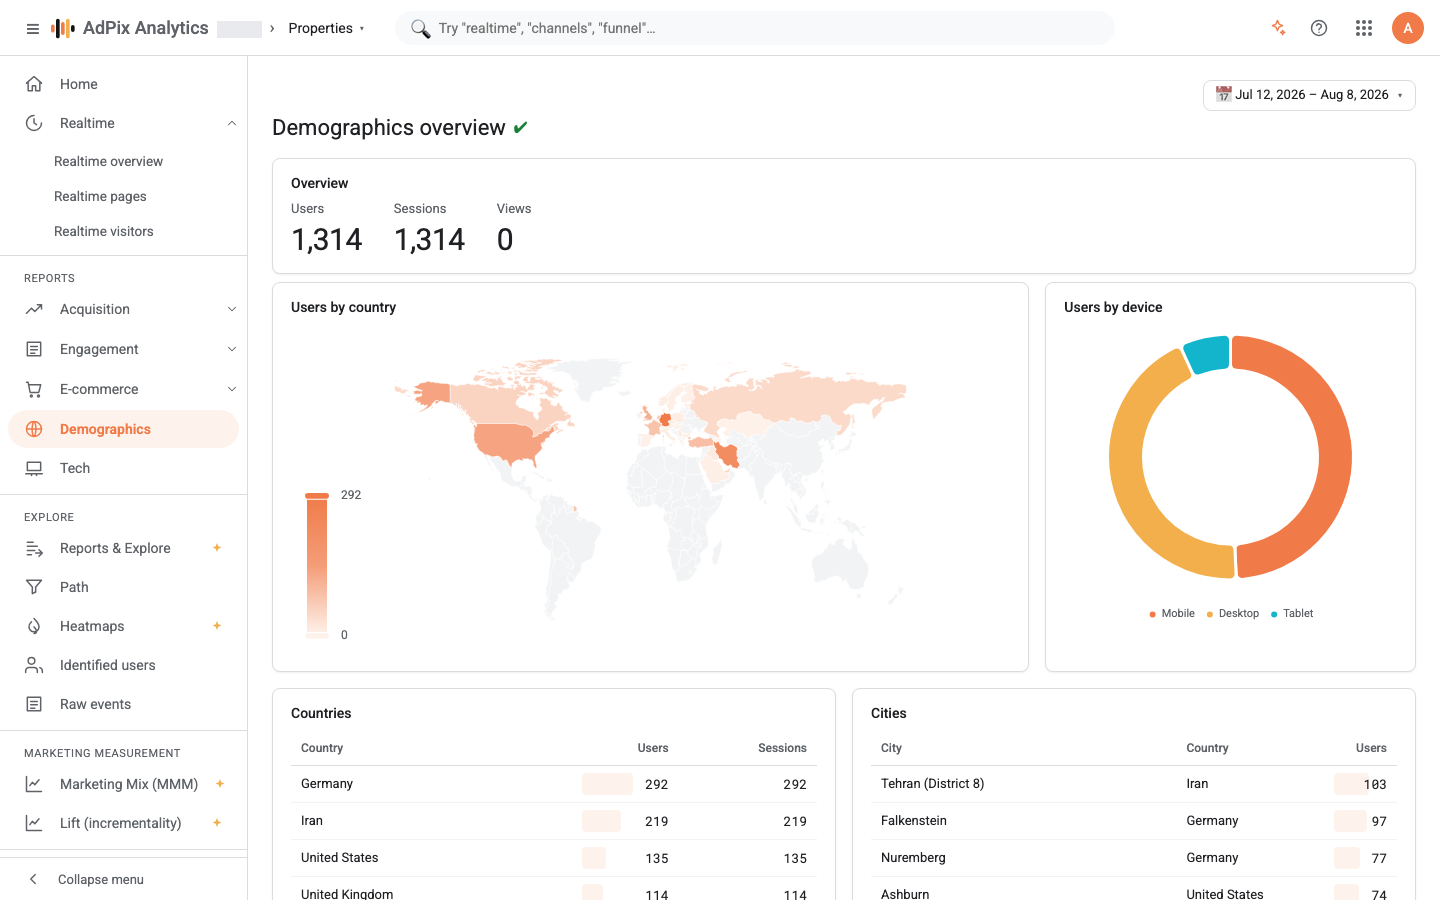
Task: Open the user avatar menu
Action: click(1408, 28)
